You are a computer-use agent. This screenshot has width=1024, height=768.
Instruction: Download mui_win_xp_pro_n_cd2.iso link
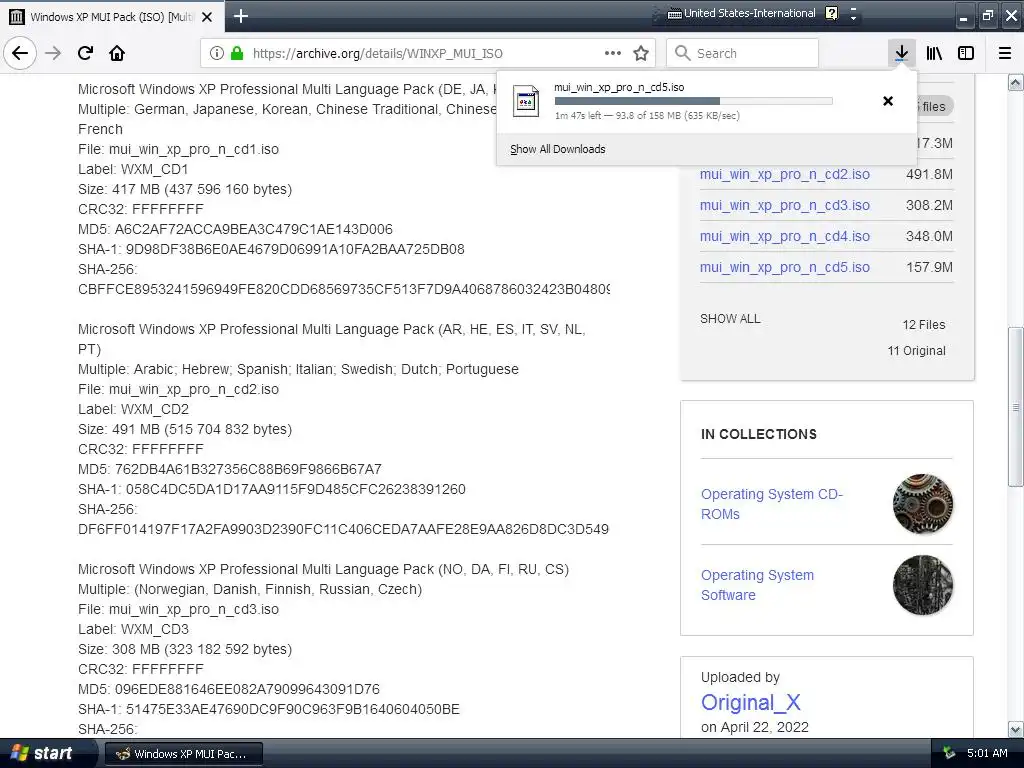[784, 174]
